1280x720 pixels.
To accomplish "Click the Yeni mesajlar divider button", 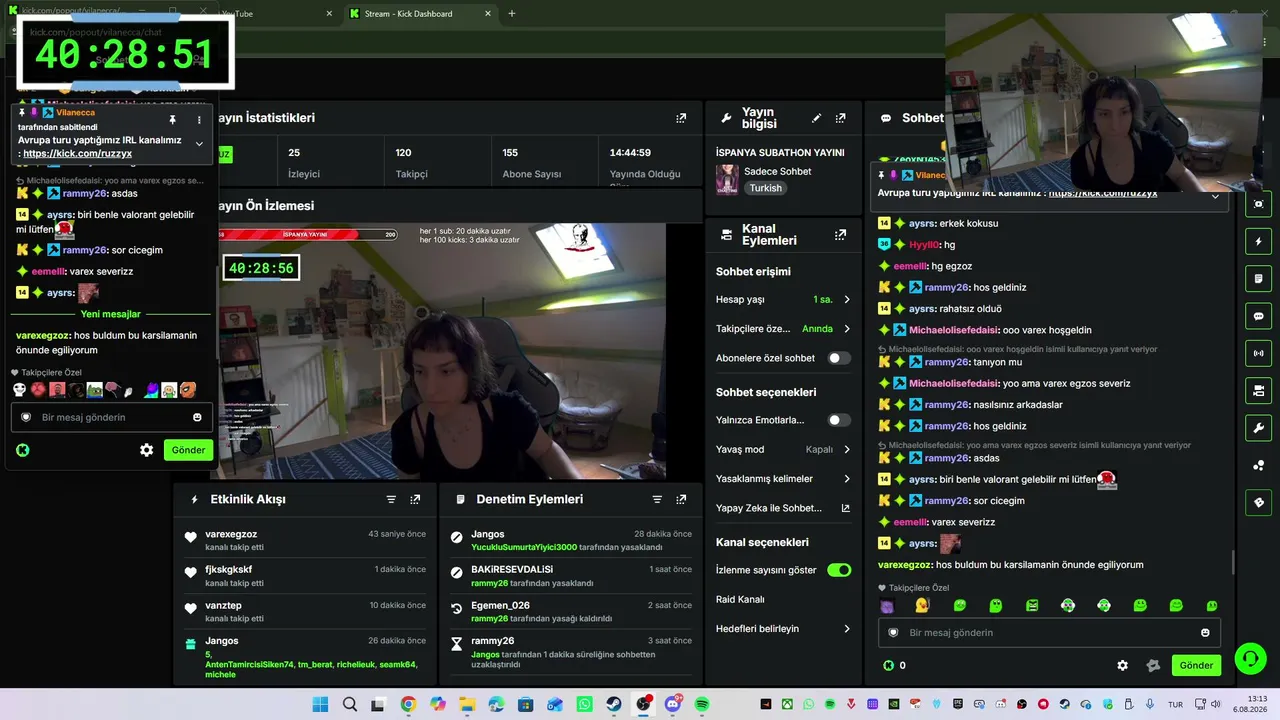I will [111, 314].
